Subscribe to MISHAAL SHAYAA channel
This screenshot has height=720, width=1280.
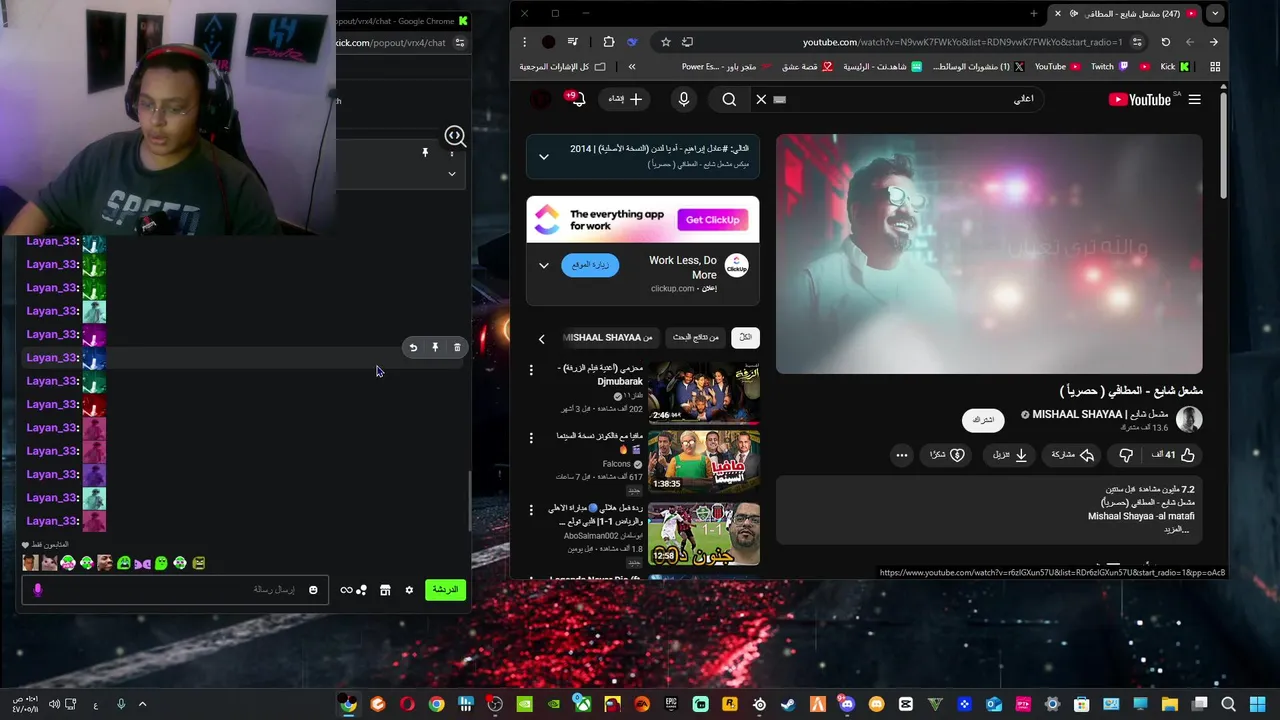coord(984,420)
